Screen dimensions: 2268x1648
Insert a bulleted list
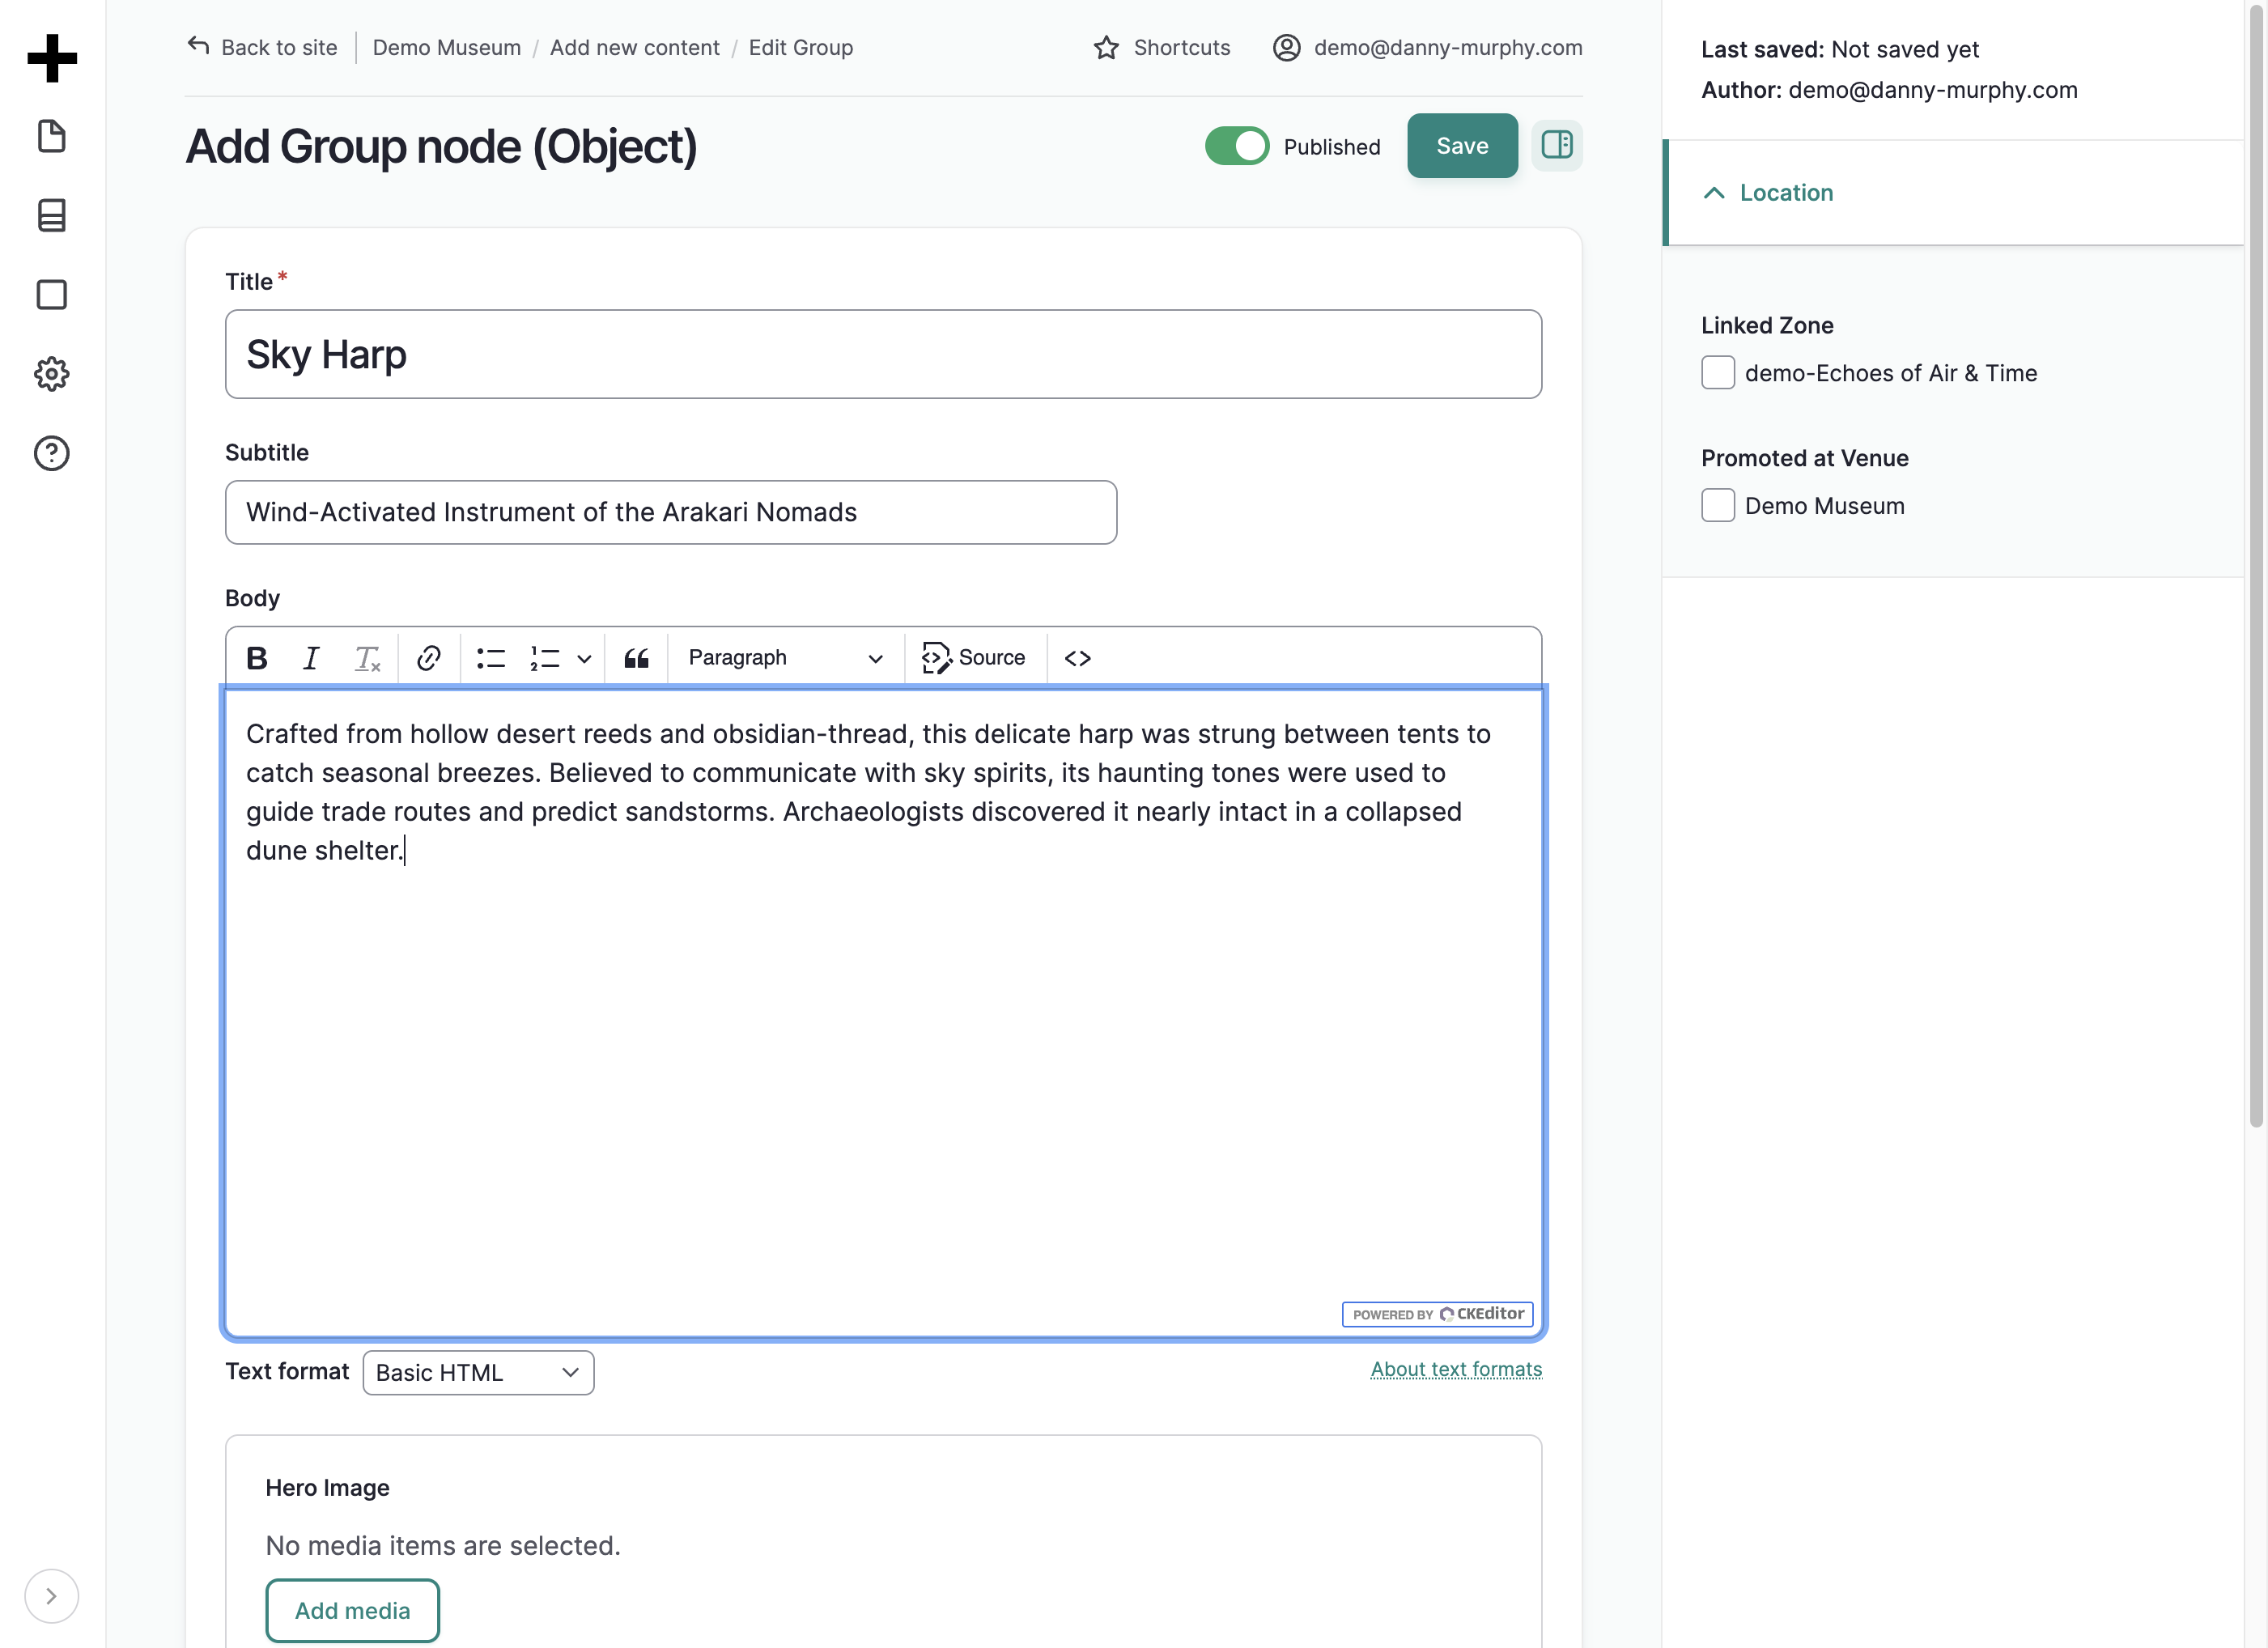[491, 658]
